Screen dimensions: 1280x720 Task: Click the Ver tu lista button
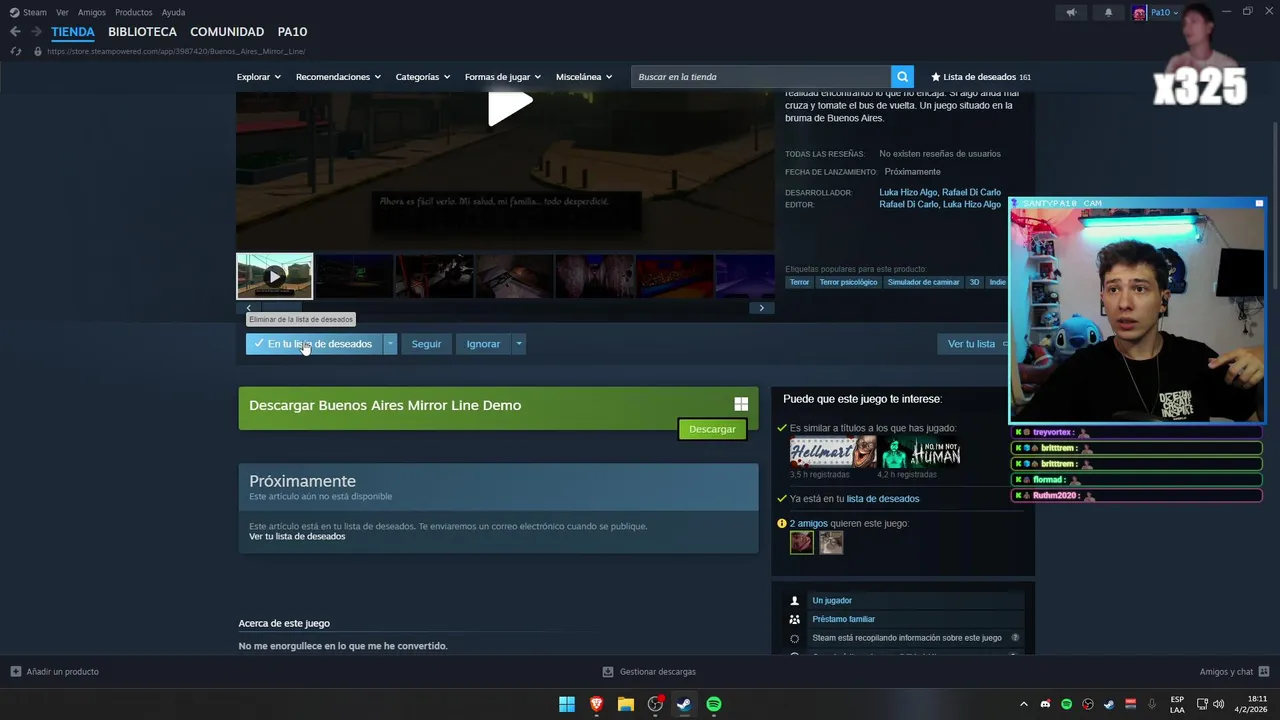click(971, 344)
